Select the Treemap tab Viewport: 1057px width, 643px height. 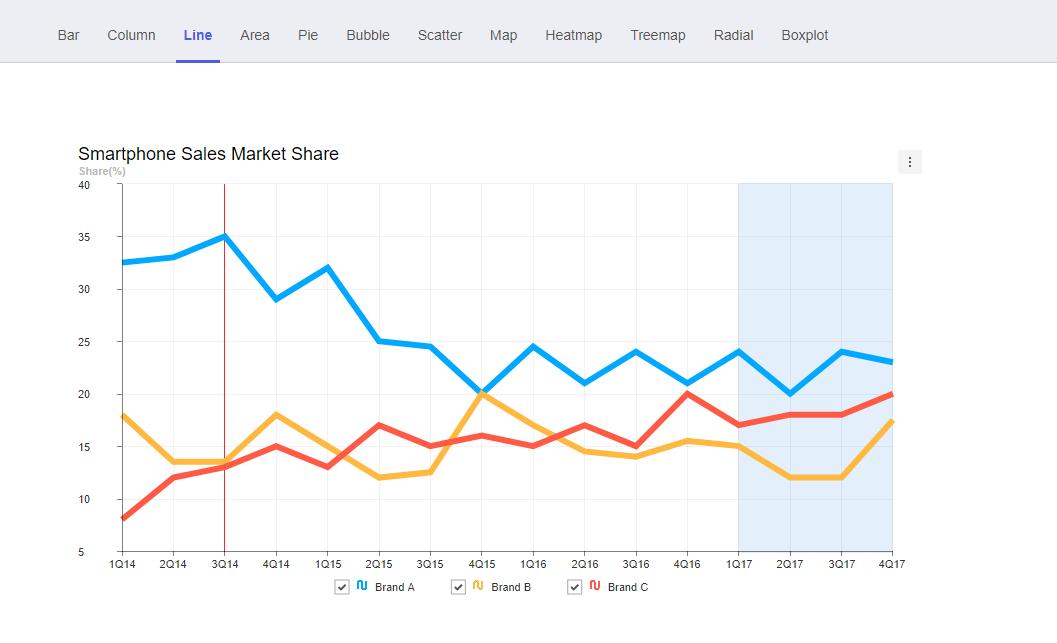658,35
